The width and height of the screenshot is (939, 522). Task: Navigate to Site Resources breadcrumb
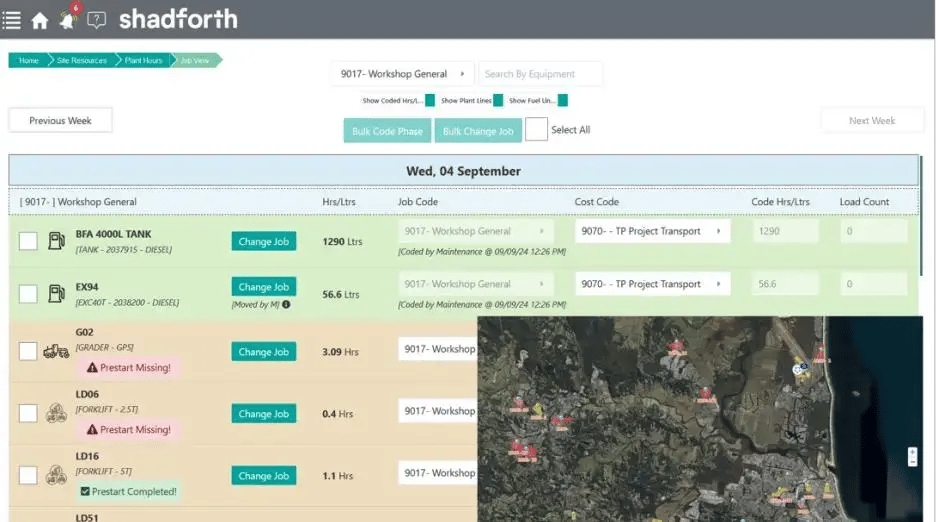(x=81, y=60)
